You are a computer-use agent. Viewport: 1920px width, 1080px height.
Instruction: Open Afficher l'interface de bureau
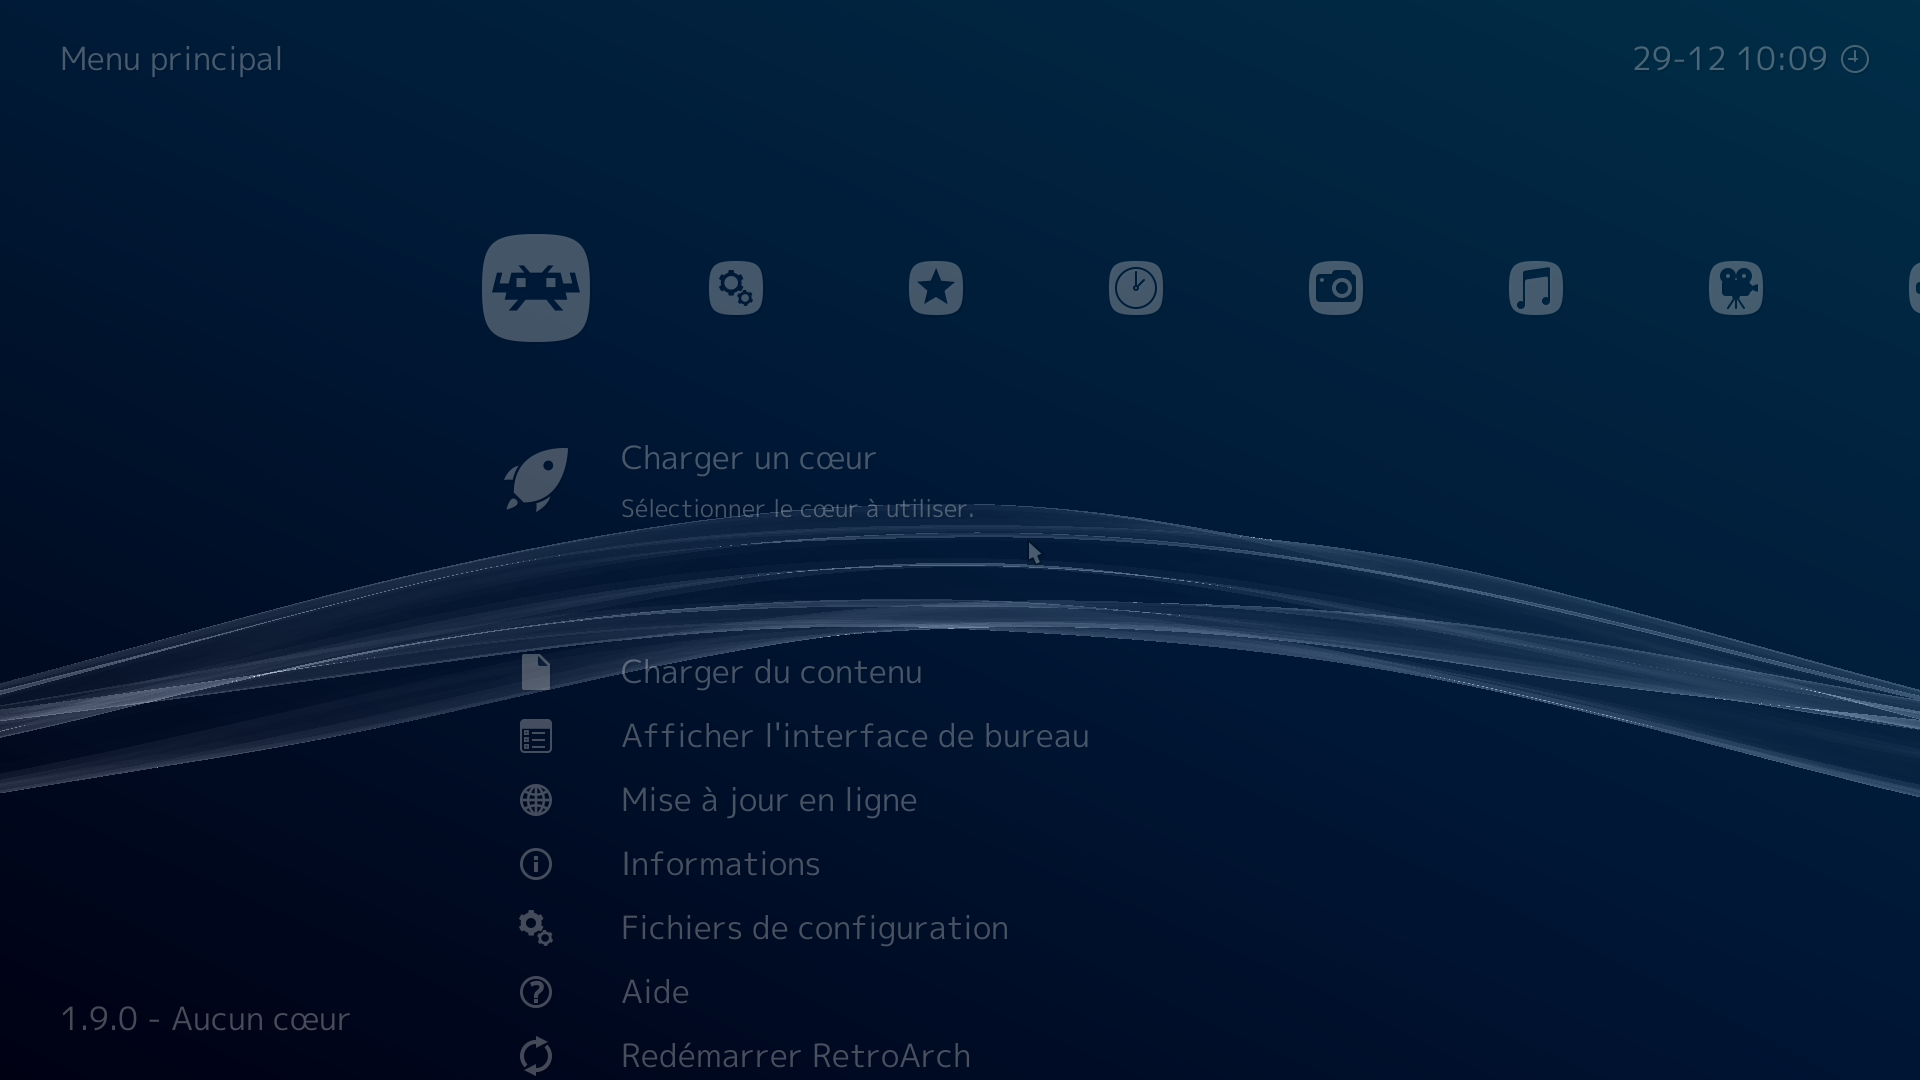click(x=855, y=735)
